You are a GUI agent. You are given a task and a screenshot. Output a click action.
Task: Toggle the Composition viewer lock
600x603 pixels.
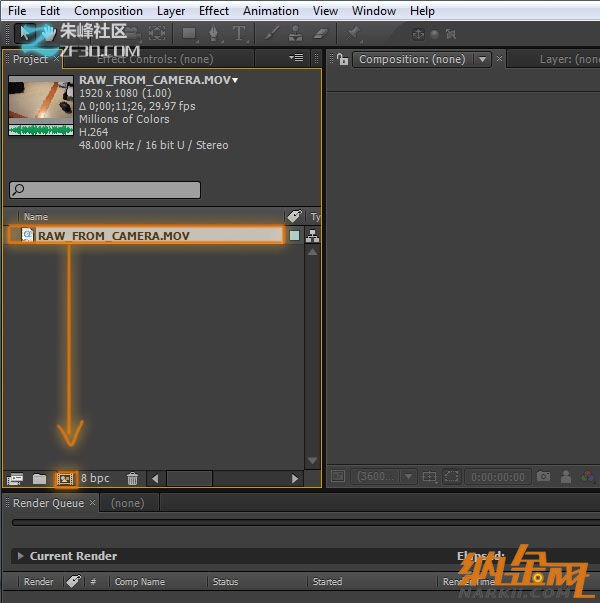pos(342,59)
